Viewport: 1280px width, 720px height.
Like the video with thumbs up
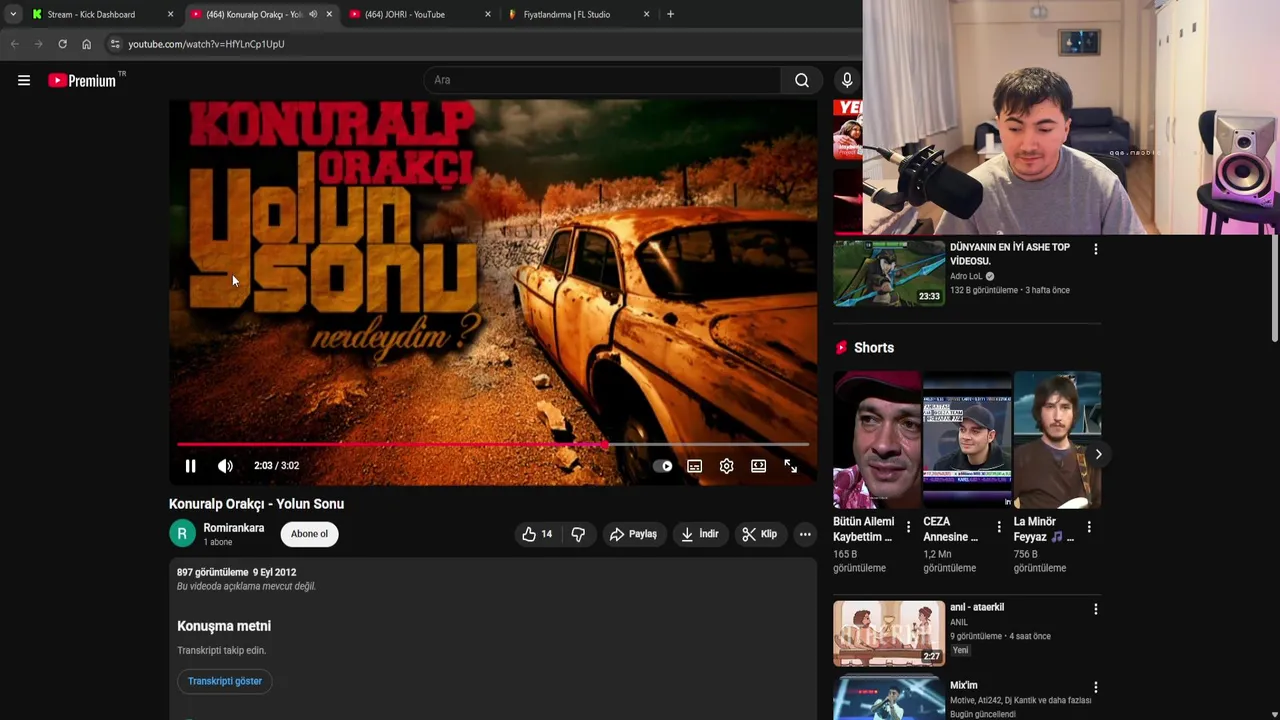(537, 534)
